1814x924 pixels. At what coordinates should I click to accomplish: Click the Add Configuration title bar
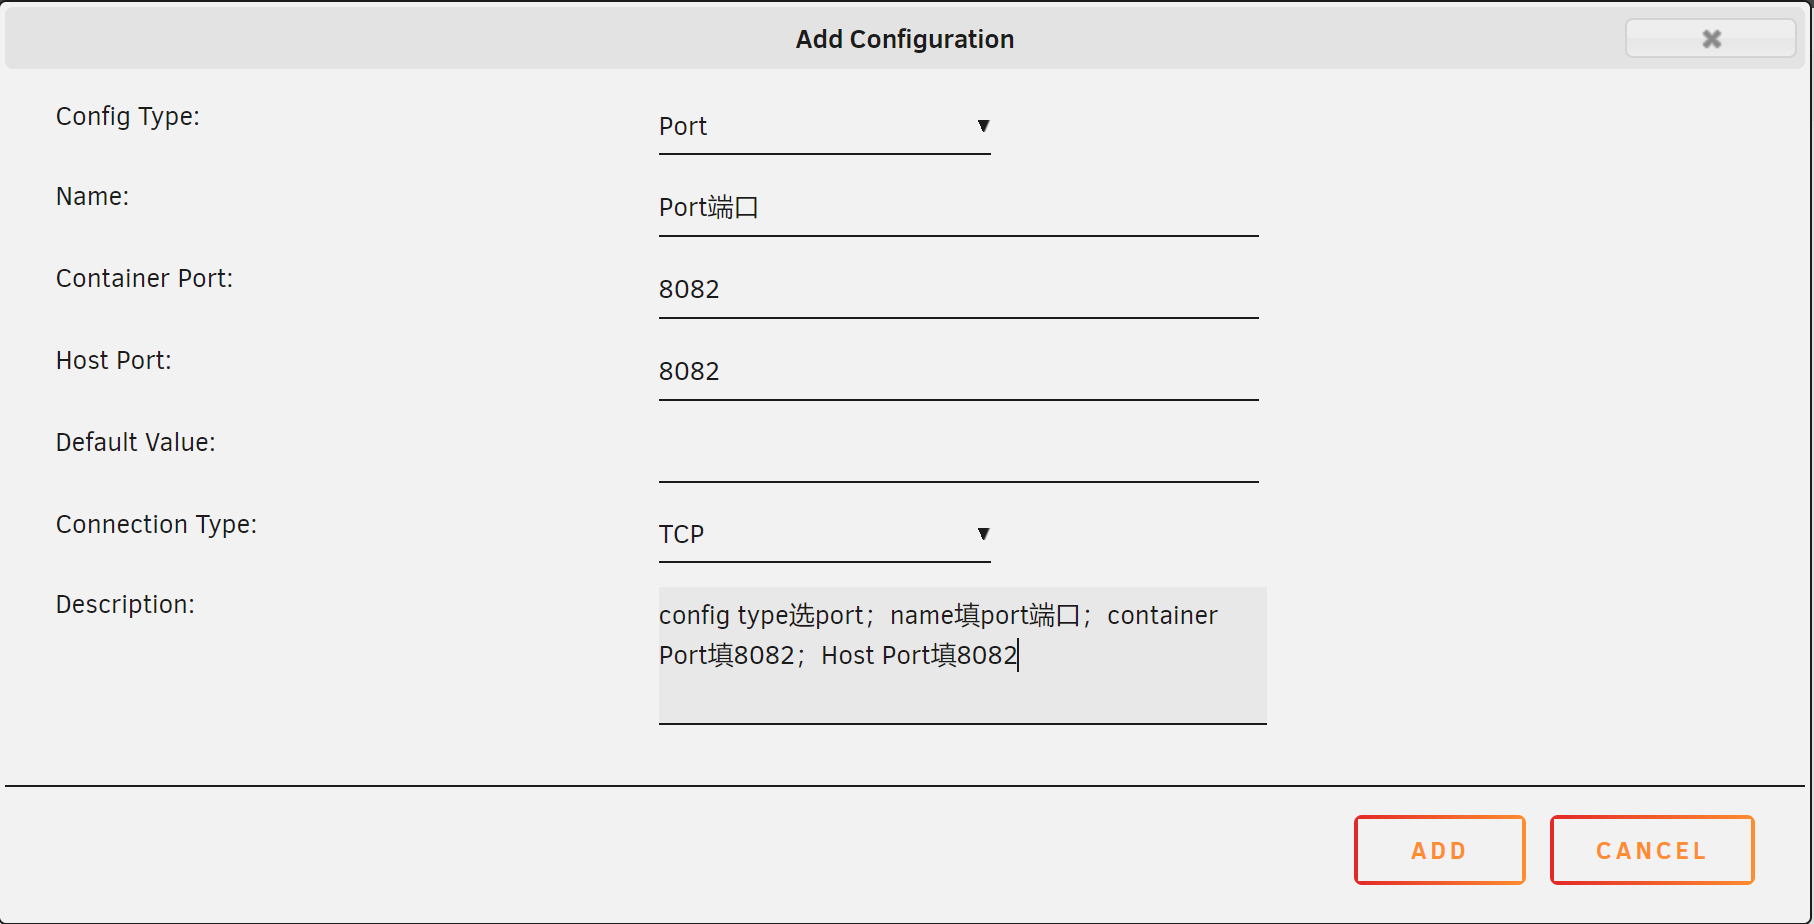(x=905, y=39)
